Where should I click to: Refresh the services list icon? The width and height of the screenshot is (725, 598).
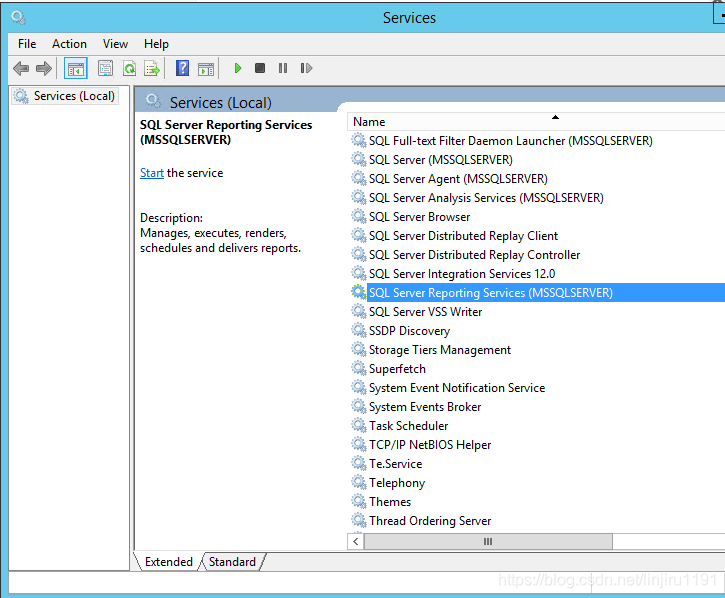[x=129, y=68]
